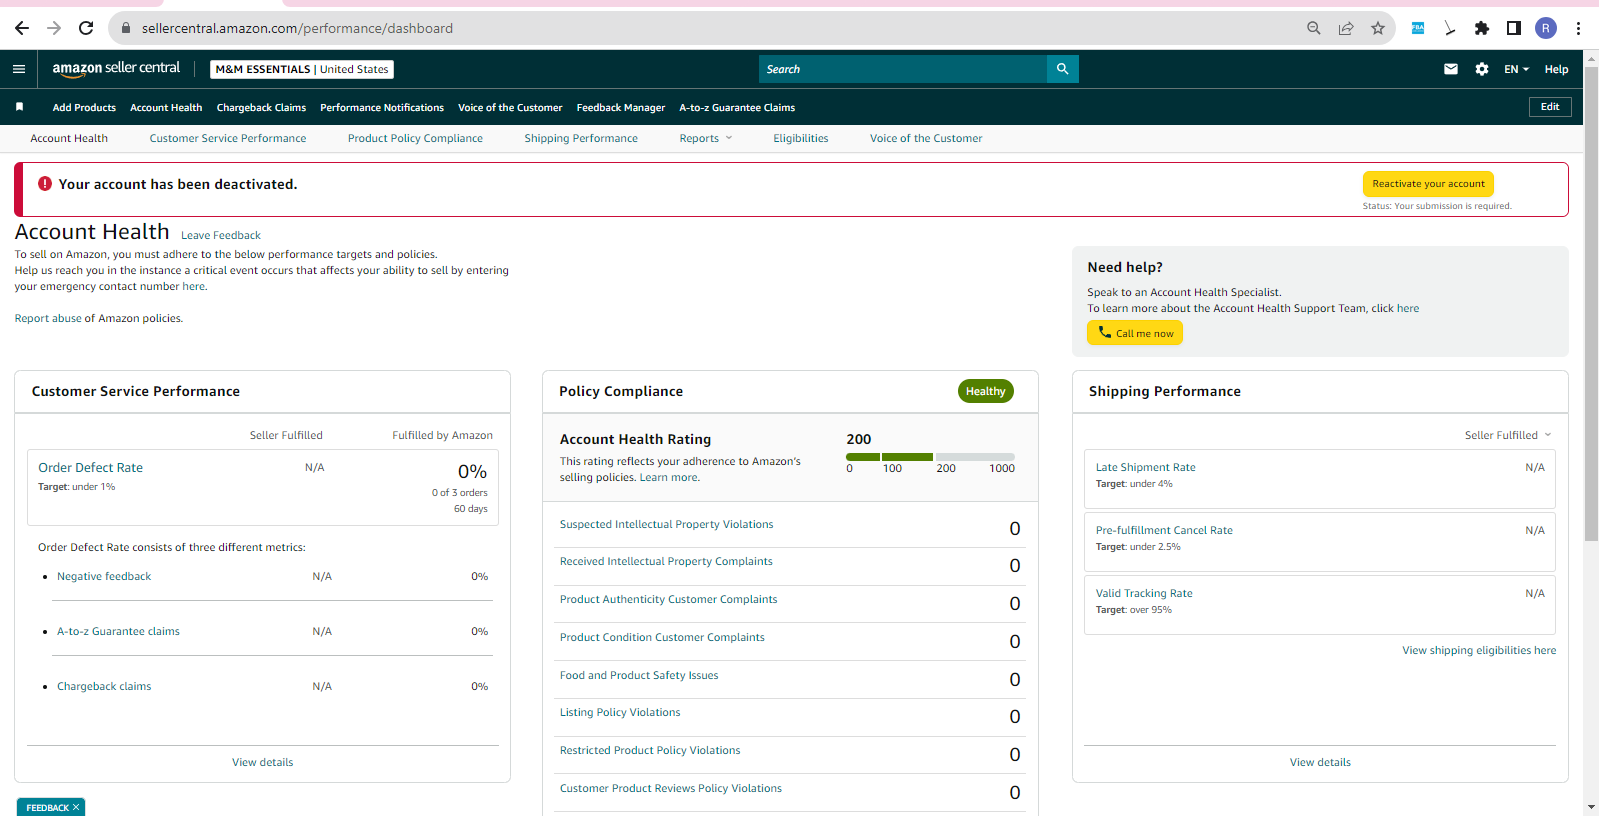Screen dimensions: 1599x816
Task: Open the Help link in the header
Action: (1556, 69)
